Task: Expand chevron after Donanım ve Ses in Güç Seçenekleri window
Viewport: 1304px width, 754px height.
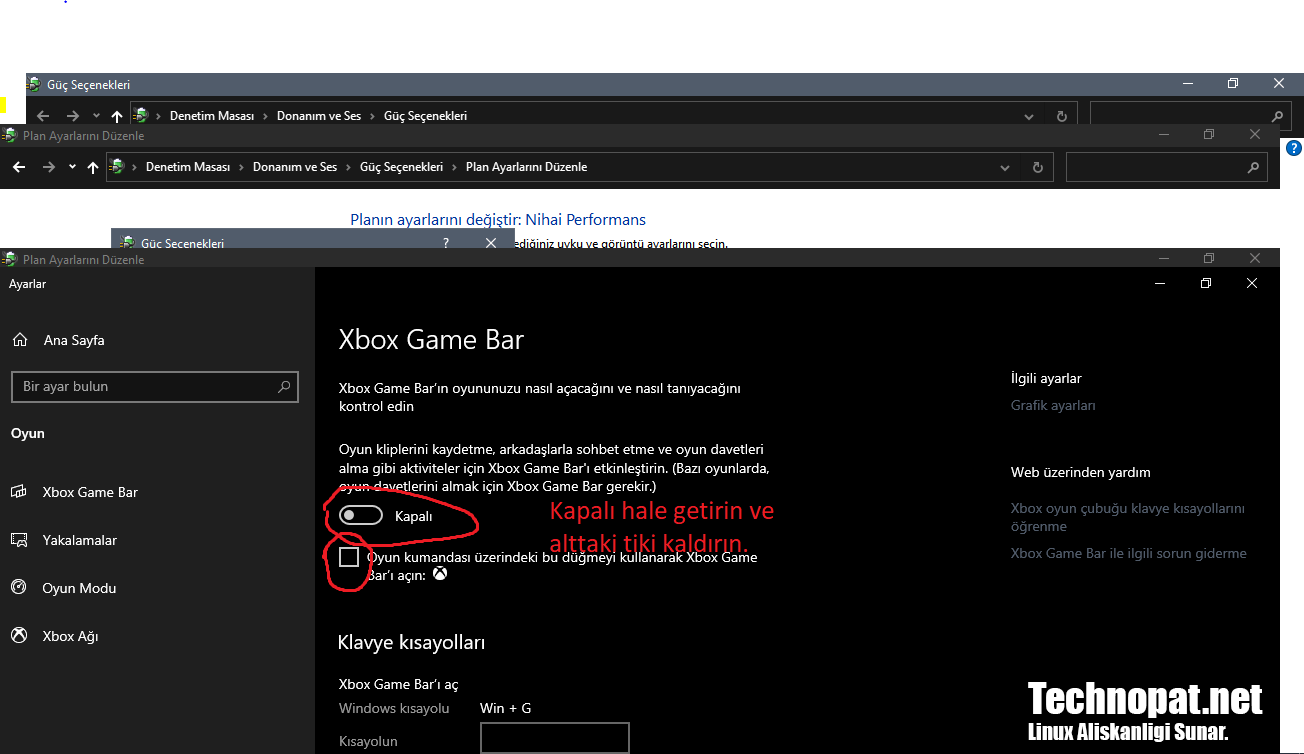Action: pyautogui.click(x=373, y=116)
